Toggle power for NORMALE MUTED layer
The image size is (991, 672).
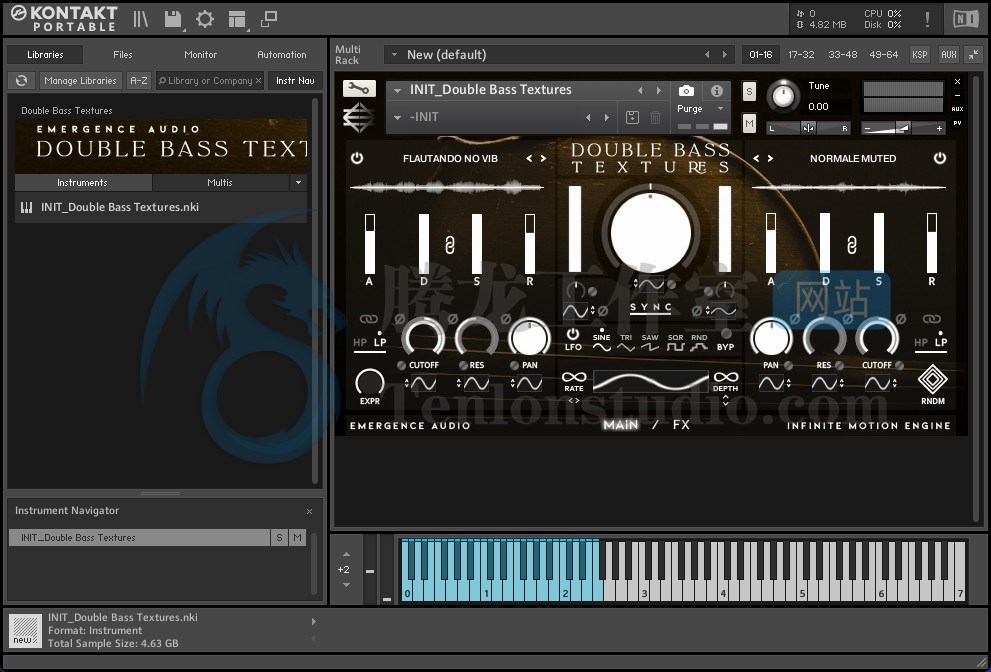coord(940,158)
